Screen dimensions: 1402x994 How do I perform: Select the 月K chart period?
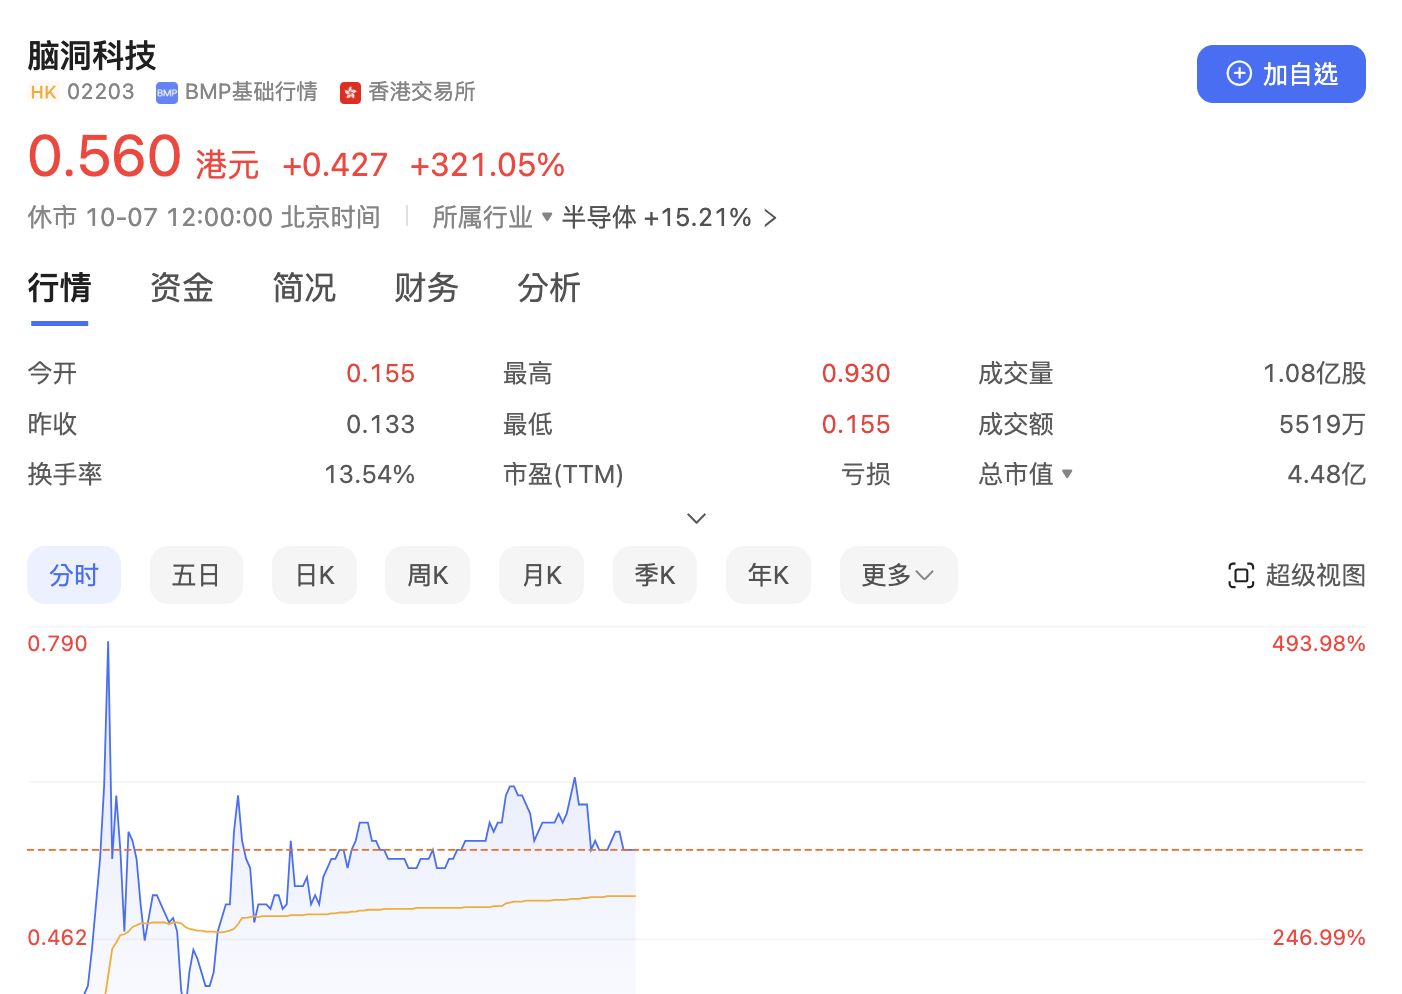point(541,575)
